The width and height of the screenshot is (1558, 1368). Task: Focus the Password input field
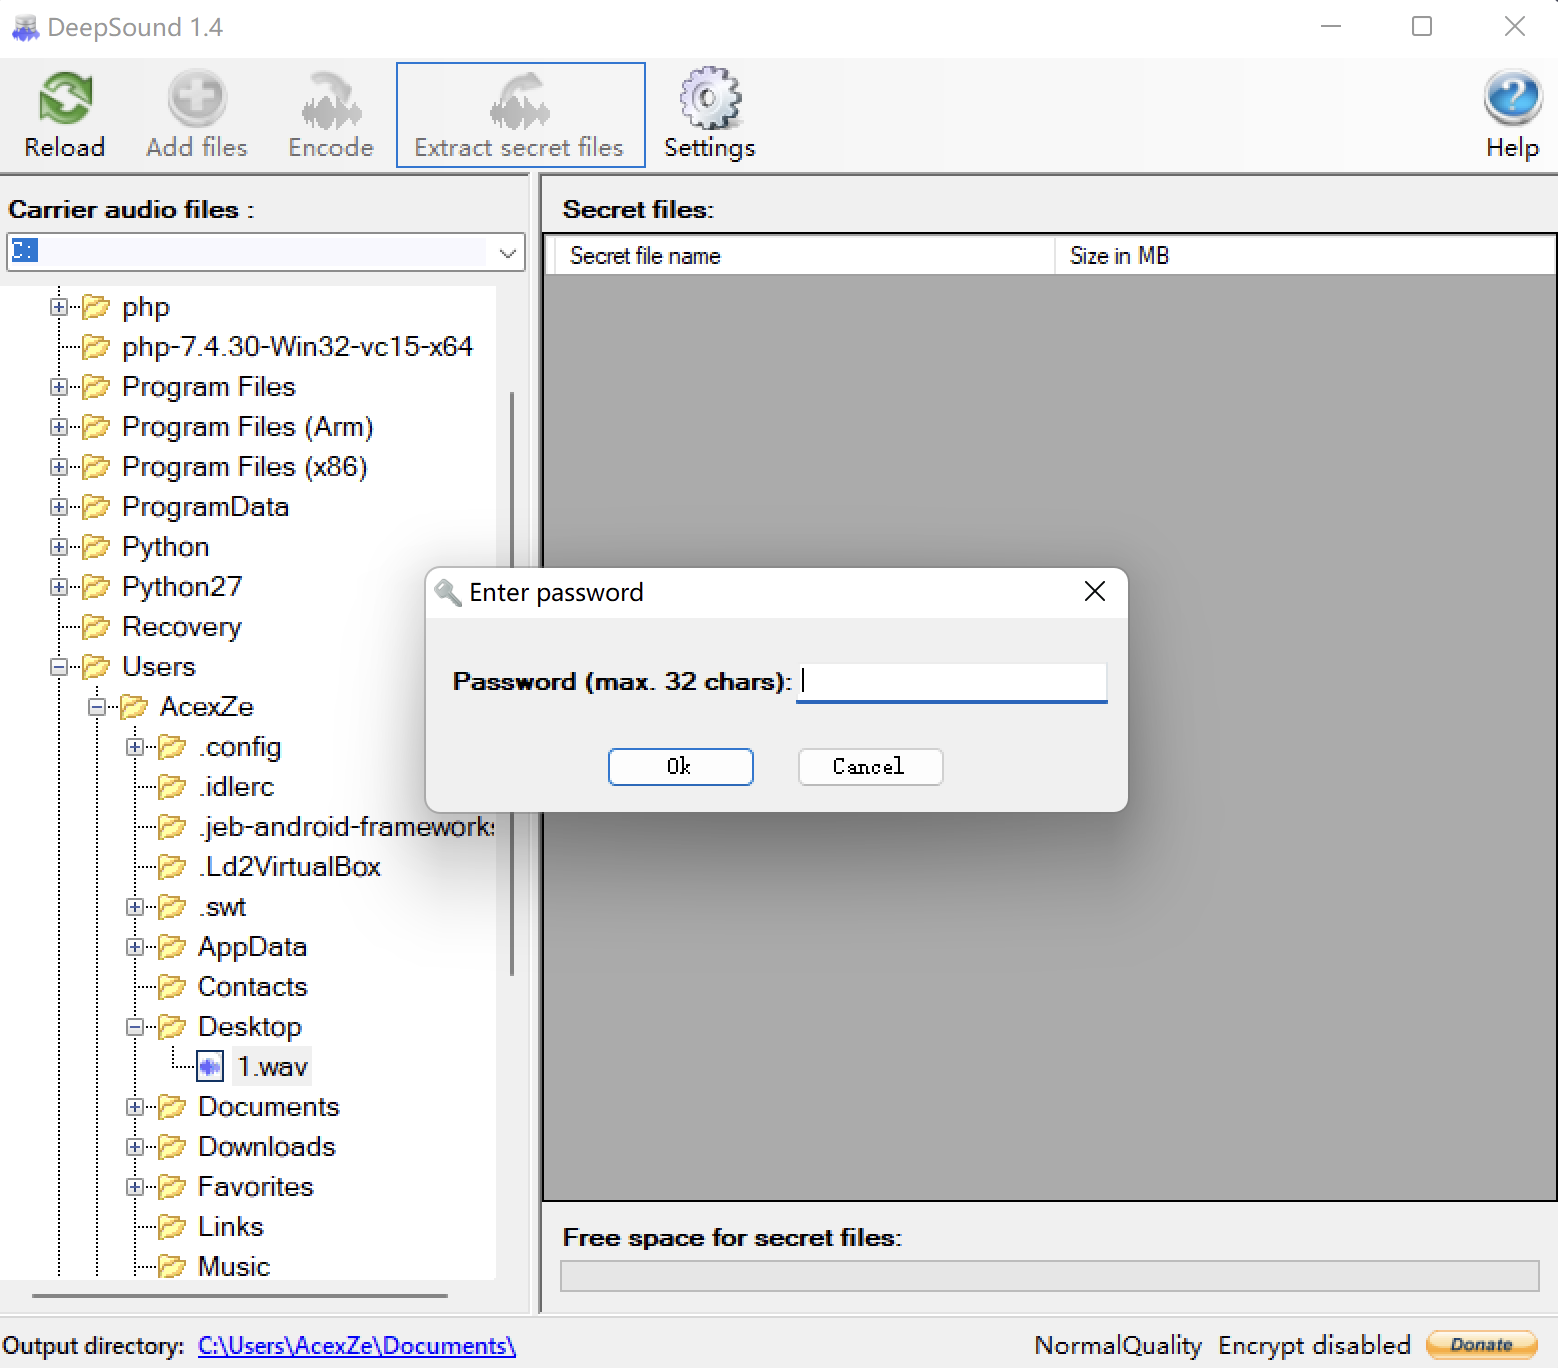pyautogui.click(x=951, y=682)
